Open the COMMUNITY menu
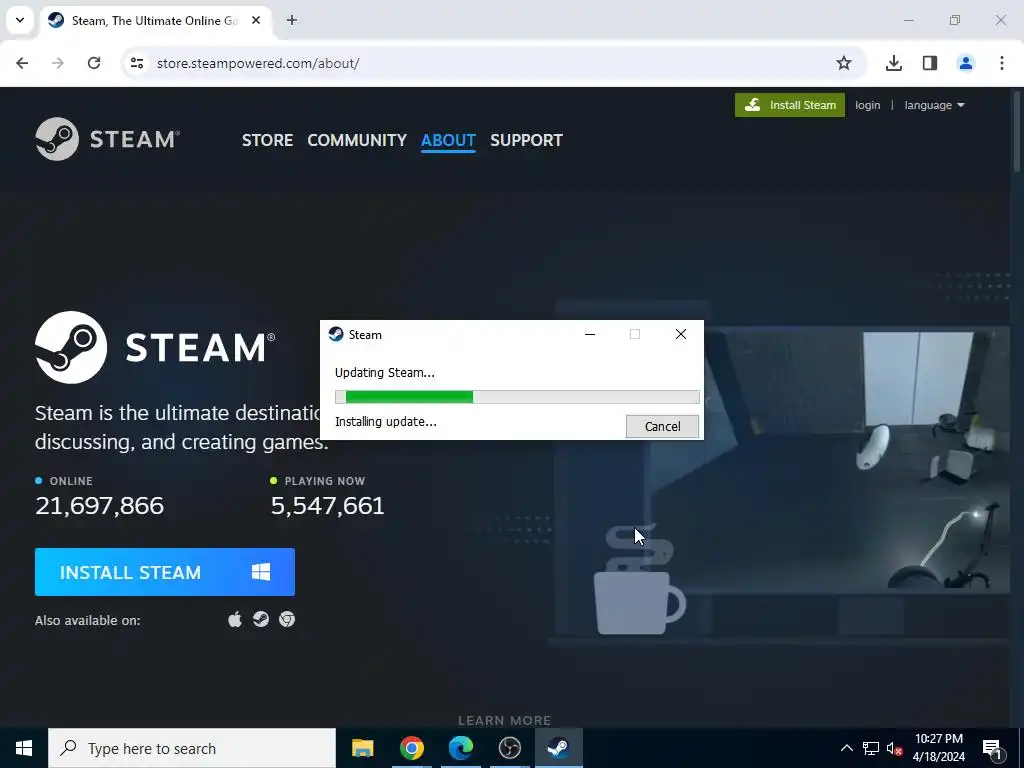The height and width of the screenshot is (768, 1024). pos(357,140)
